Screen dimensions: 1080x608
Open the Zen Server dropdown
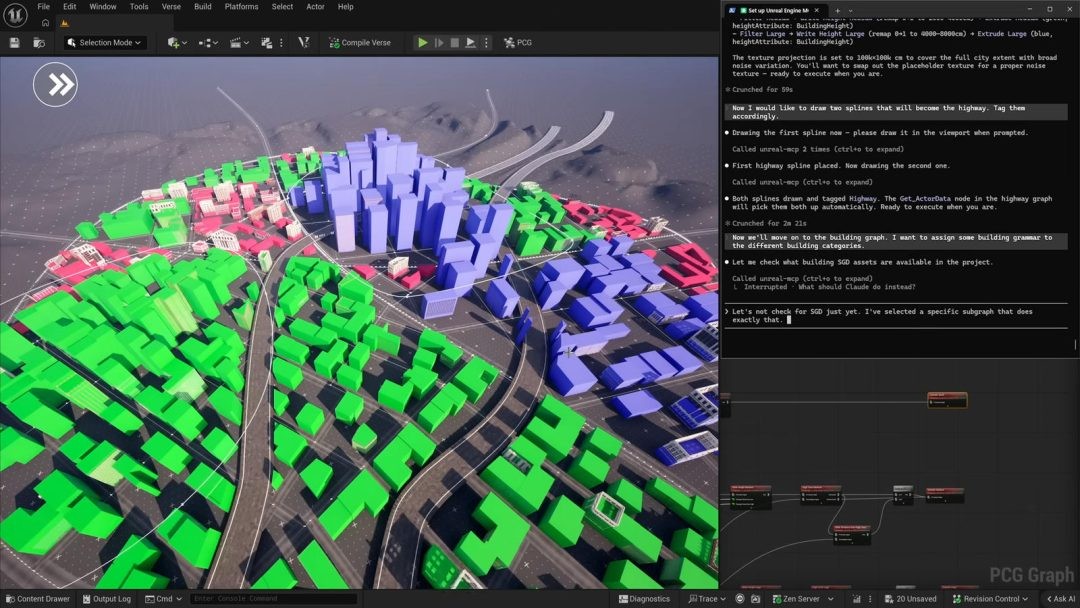(802, 599)
